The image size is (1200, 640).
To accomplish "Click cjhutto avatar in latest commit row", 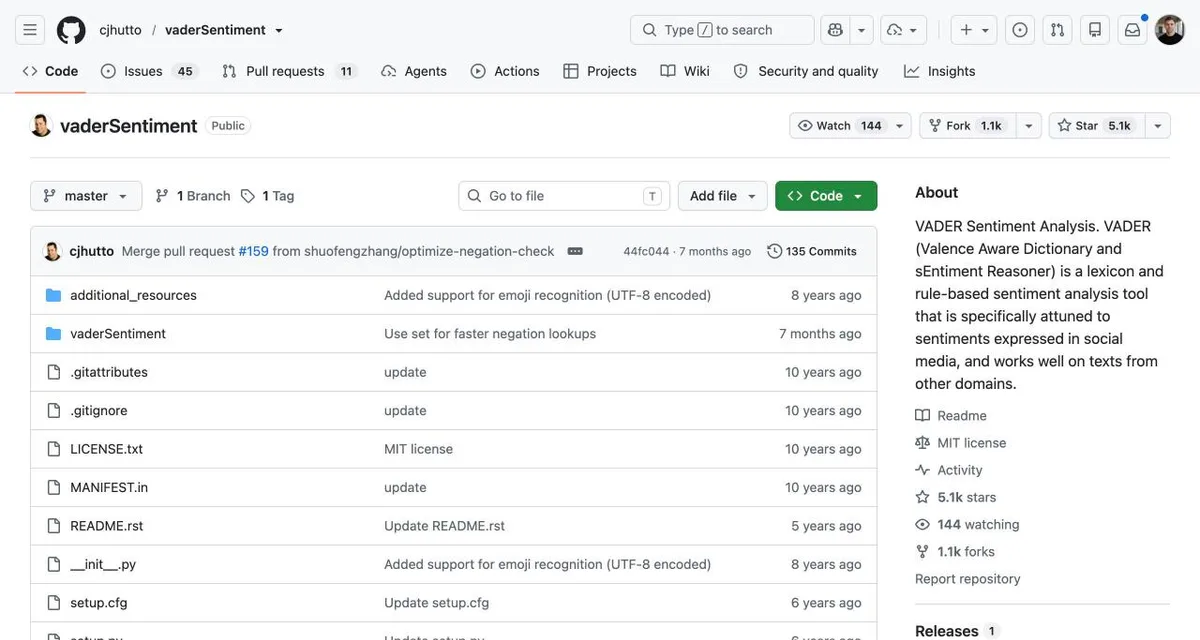I will [53, 251].
